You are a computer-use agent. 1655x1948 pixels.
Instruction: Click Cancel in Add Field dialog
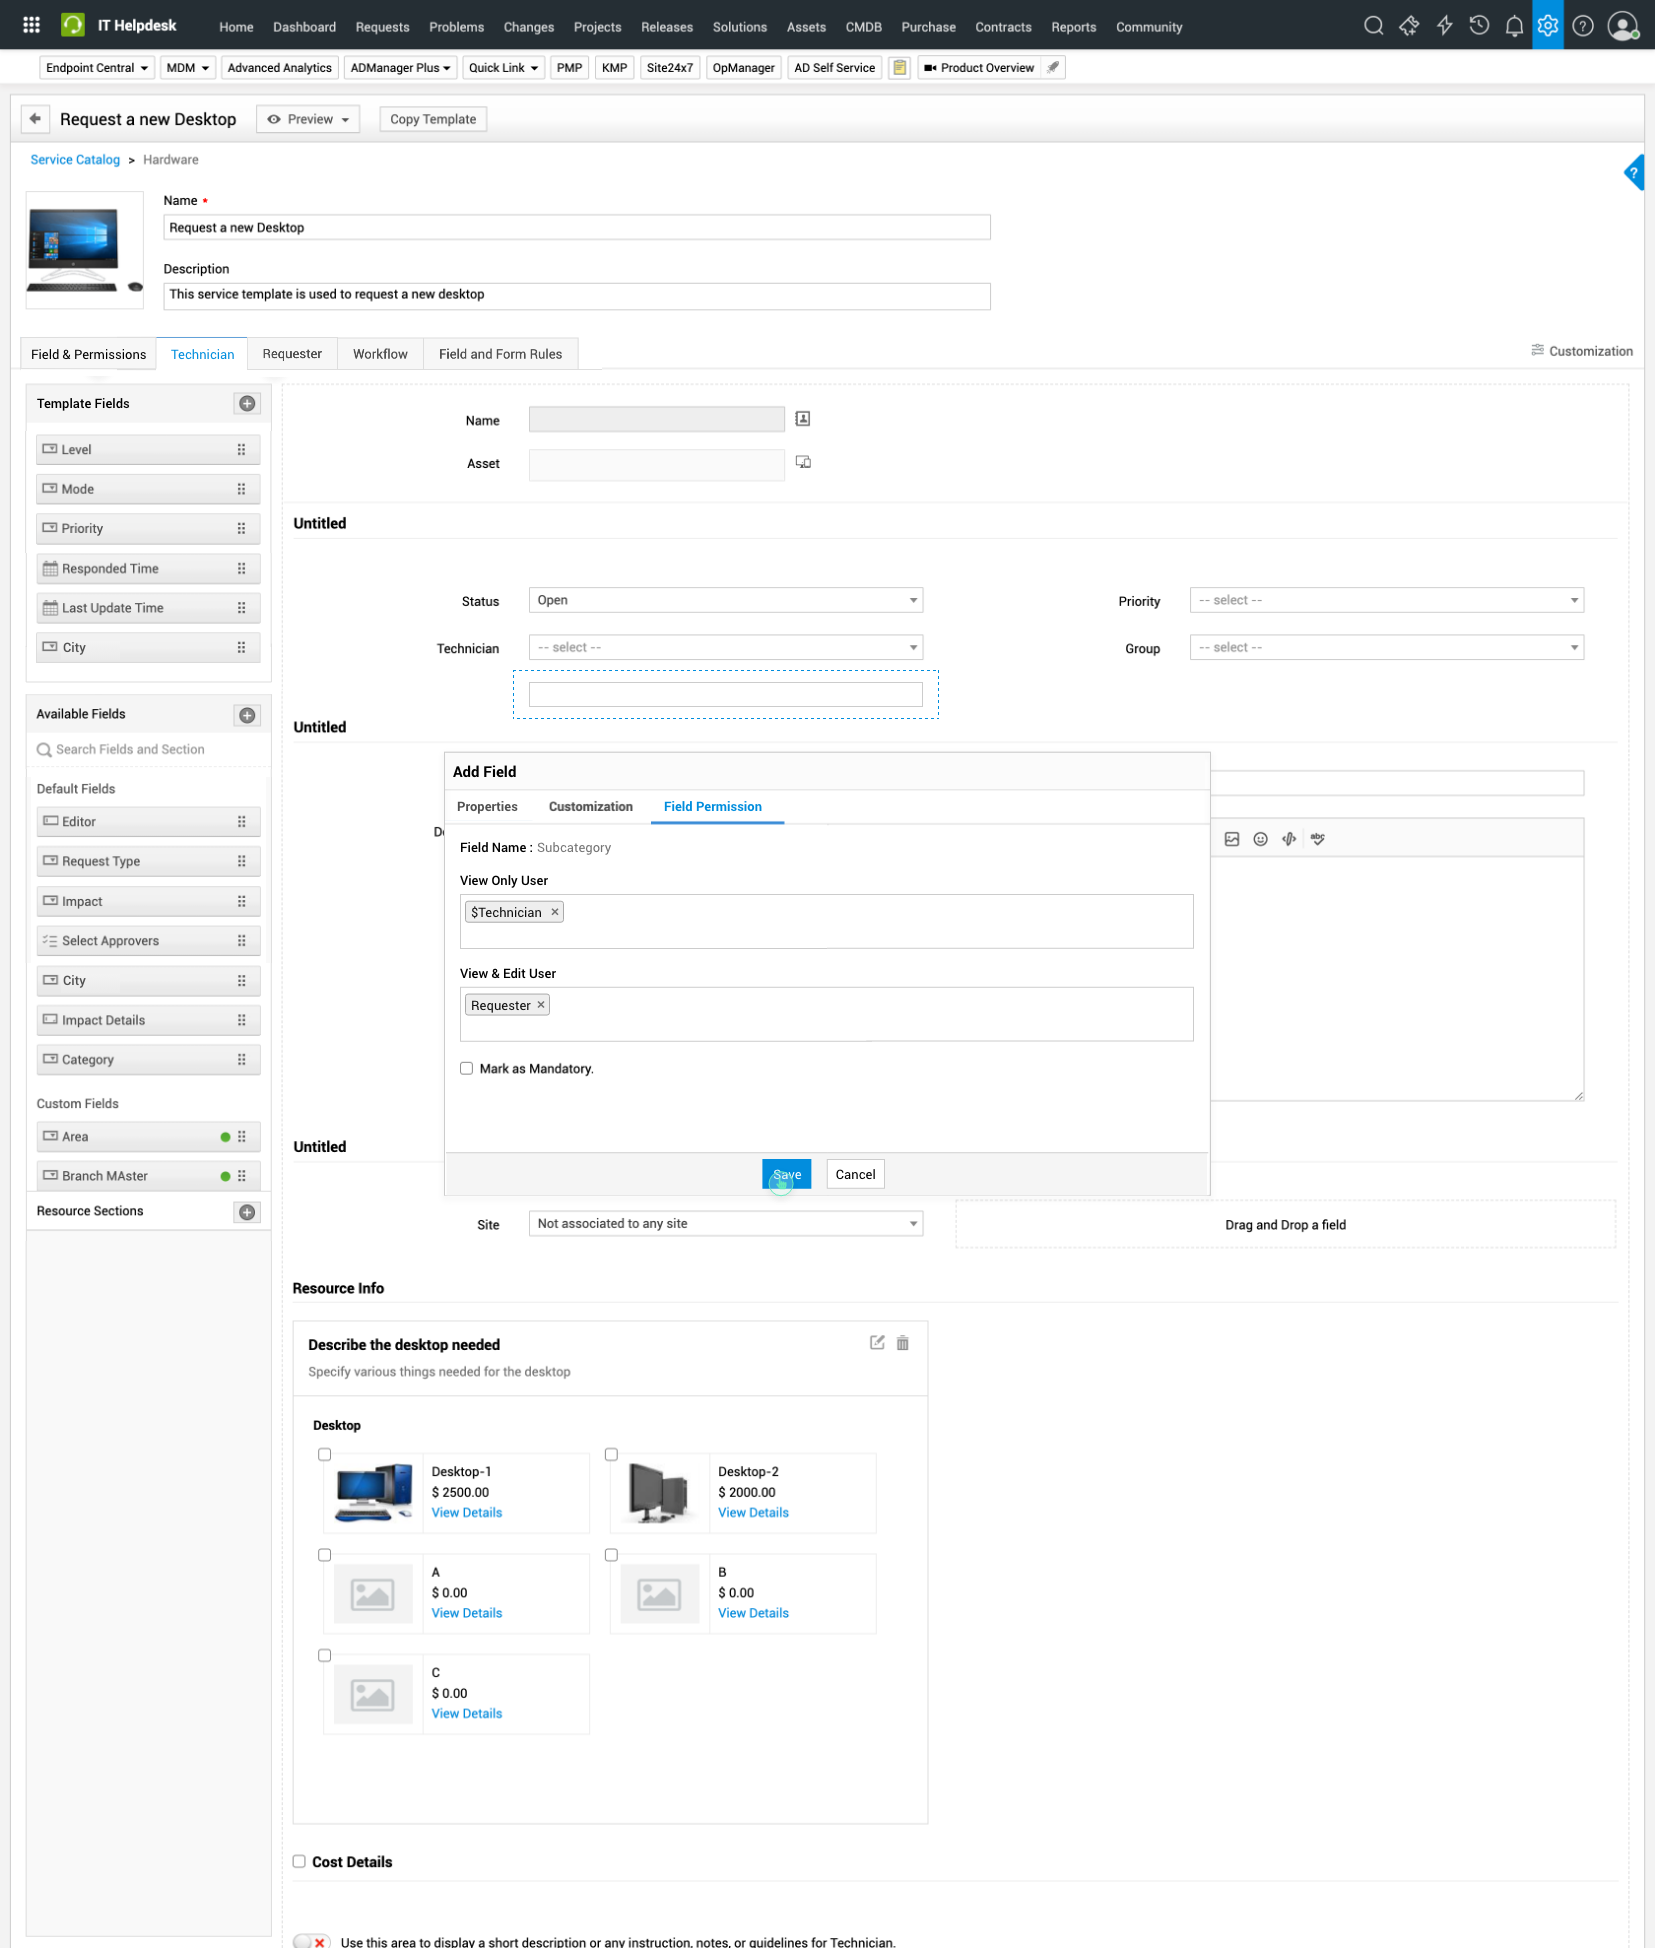coord(855,1174)
